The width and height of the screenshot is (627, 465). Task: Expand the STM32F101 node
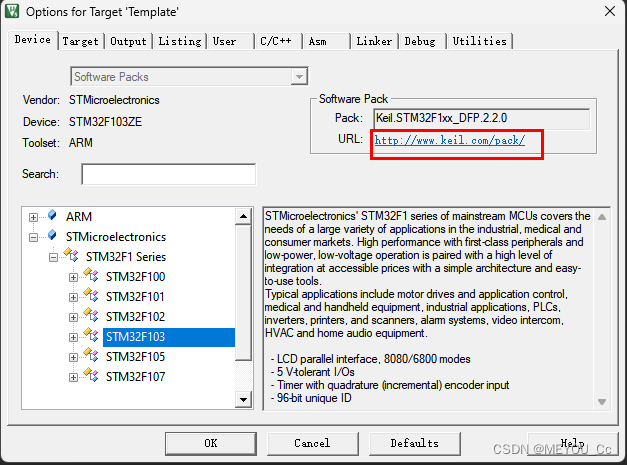click(x=73, y=297)
